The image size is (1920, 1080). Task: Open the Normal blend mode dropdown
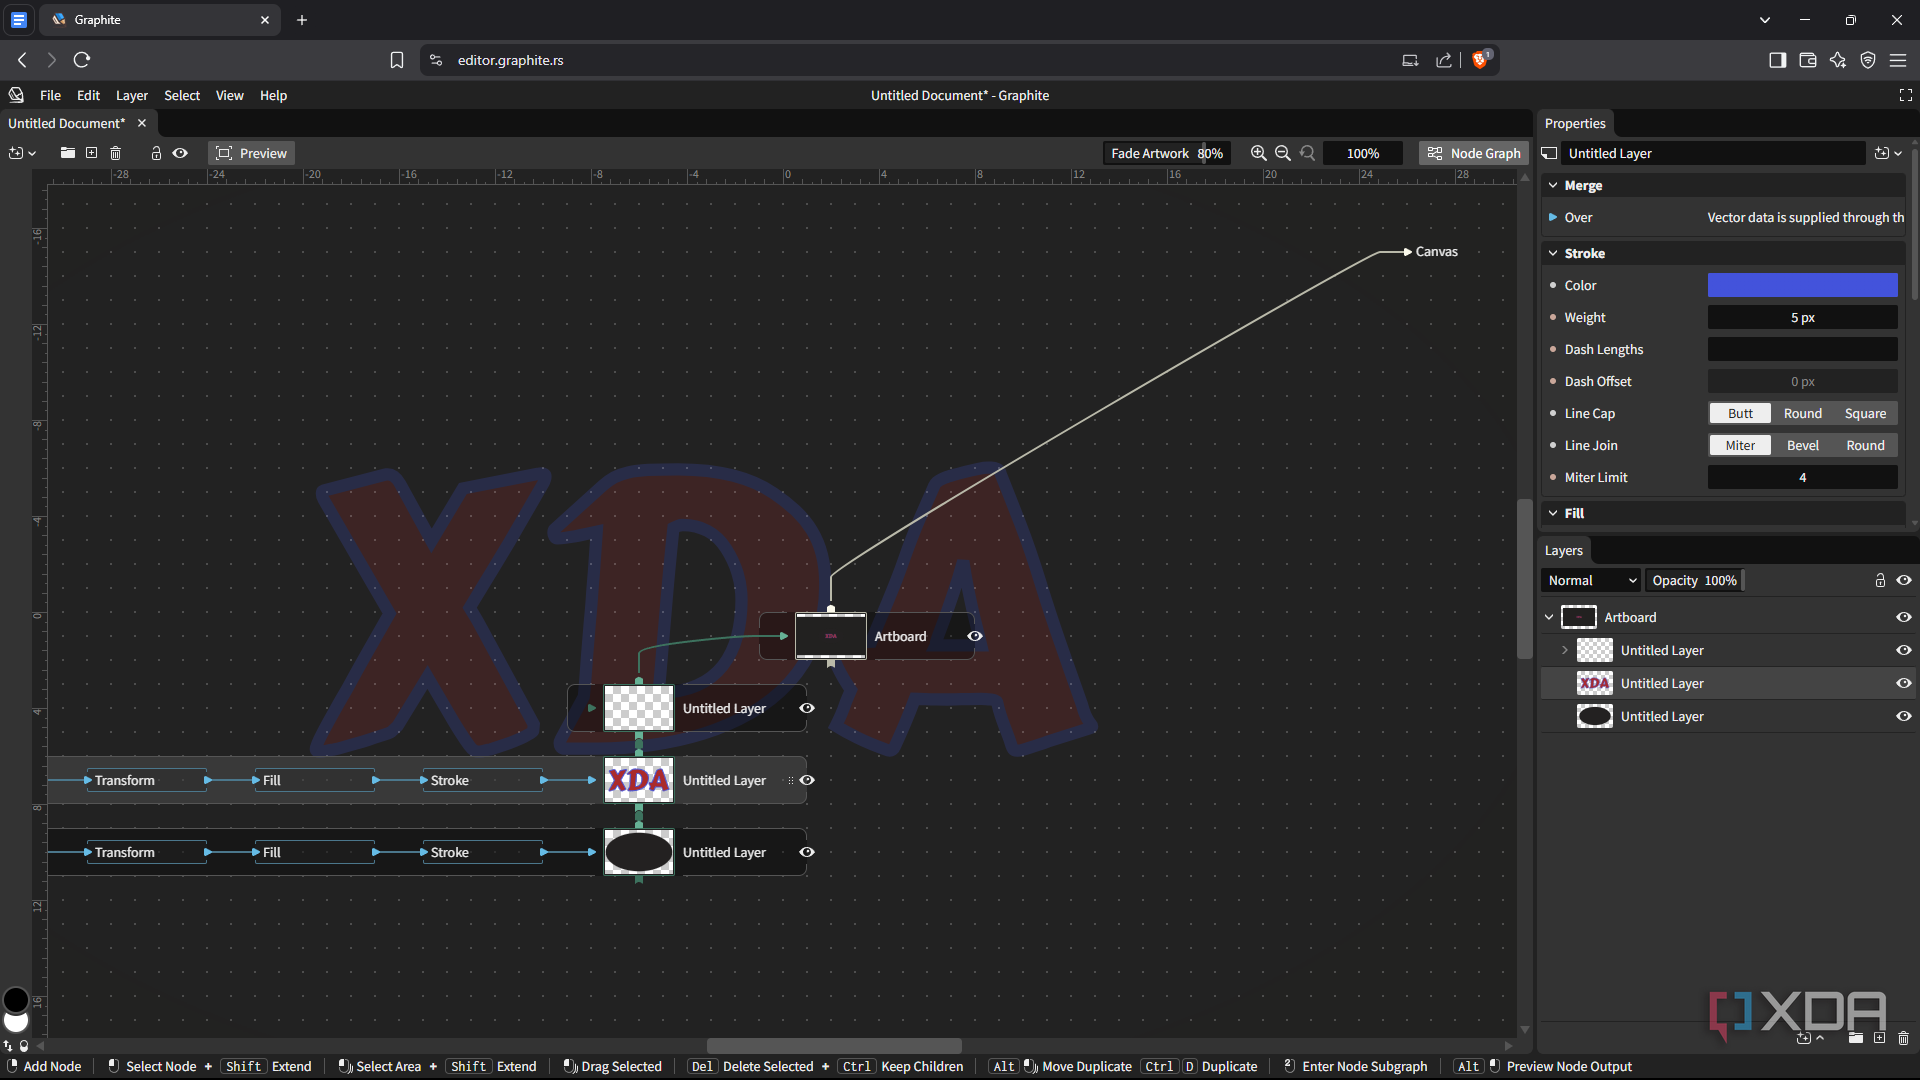(1591, 580)
